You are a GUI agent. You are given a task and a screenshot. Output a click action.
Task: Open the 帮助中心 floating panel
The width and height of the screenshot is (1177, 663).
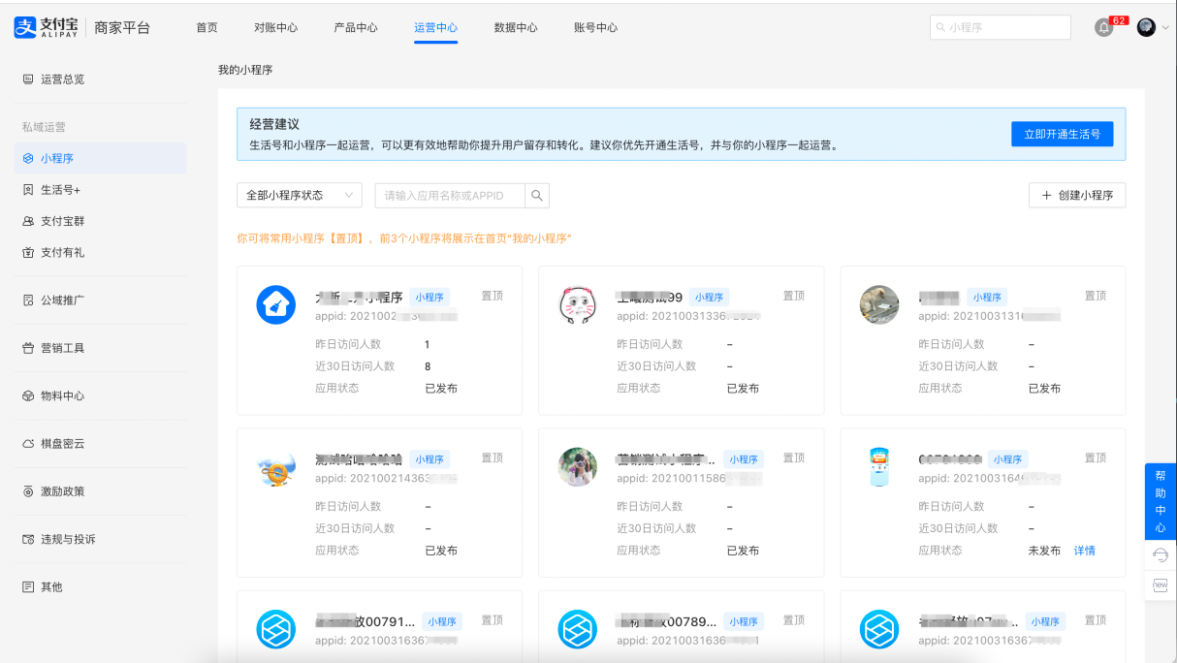click(x=1160, y=502)
